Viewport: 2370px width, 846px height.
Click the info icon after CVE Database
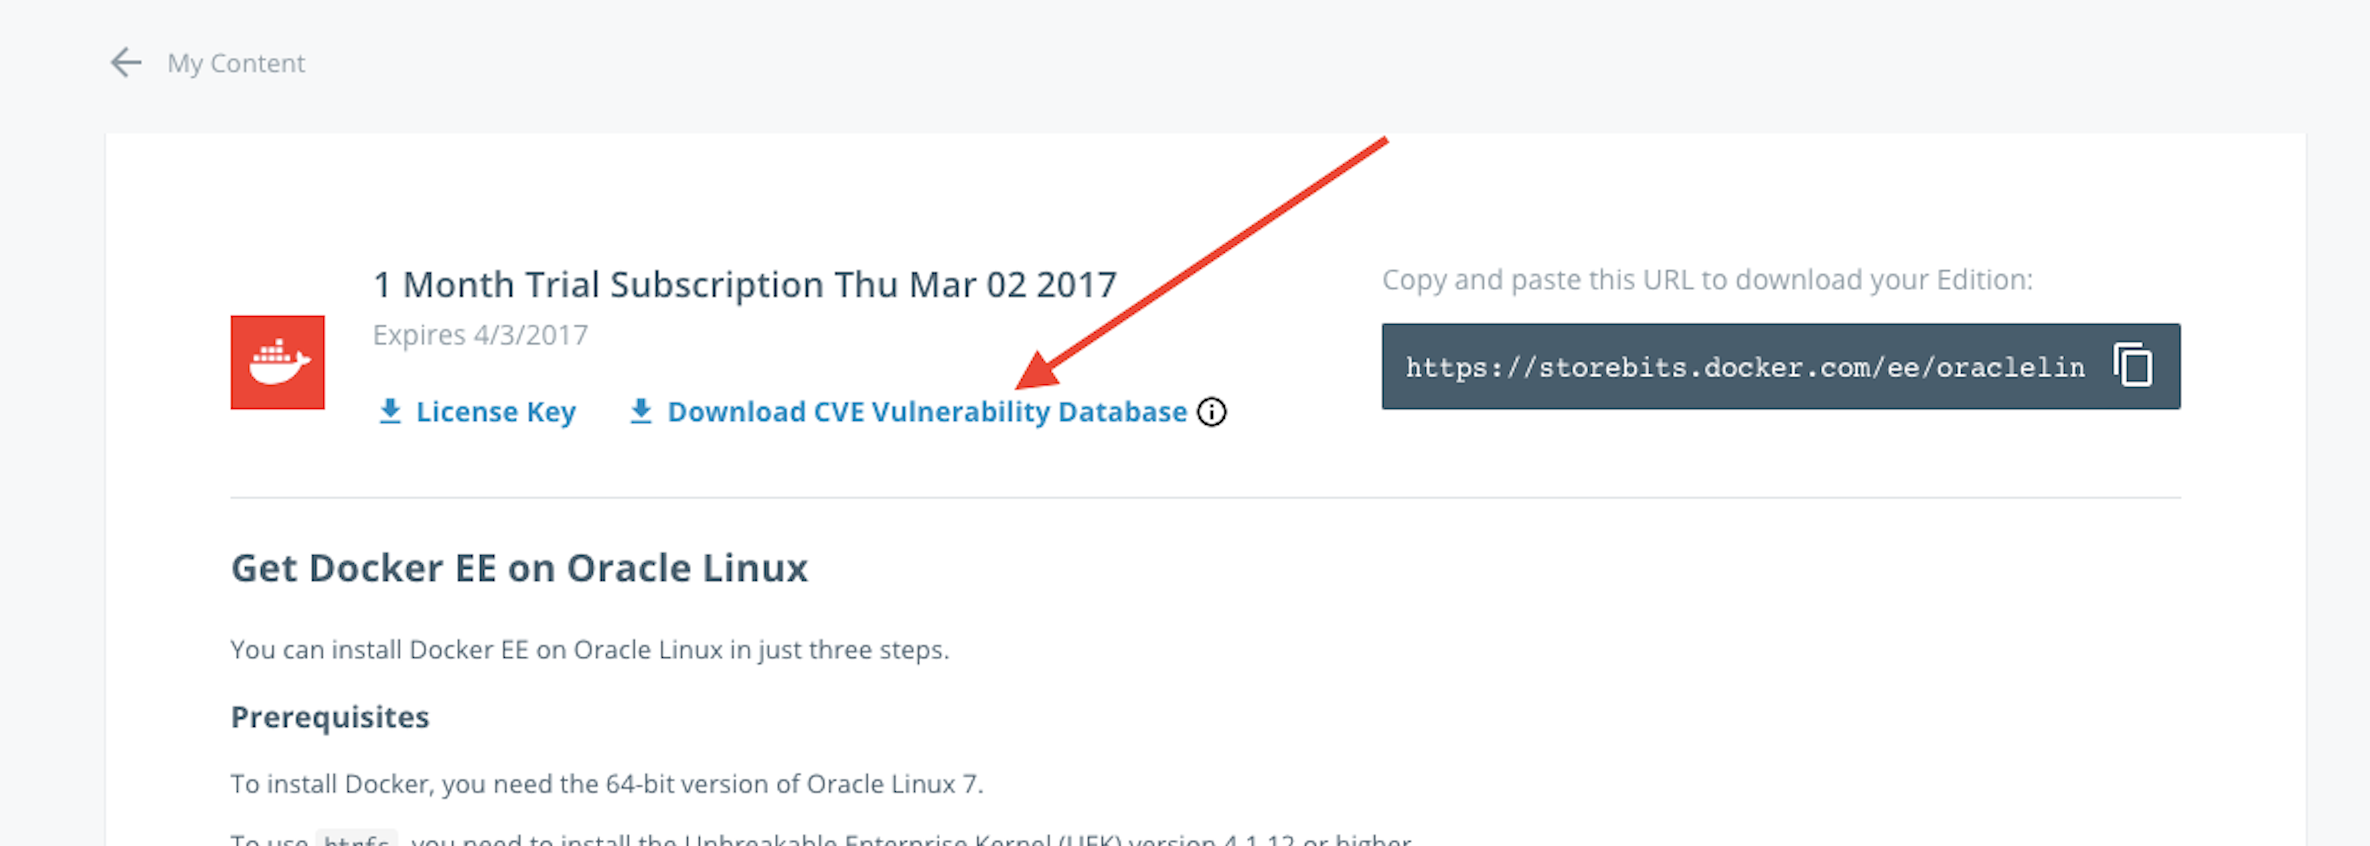[1212, 412]
